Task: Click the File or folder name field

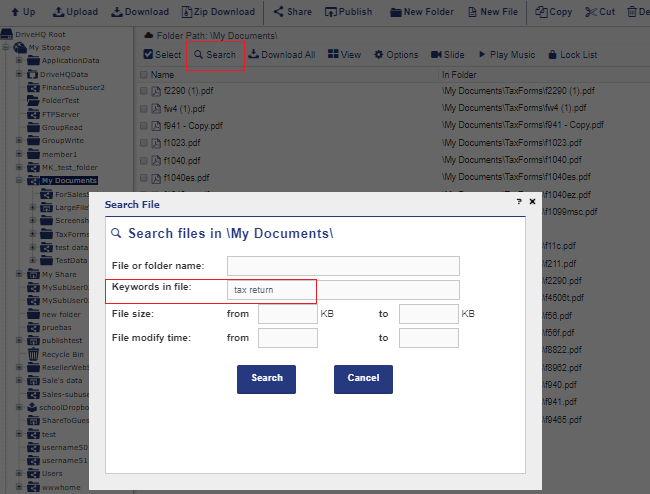Action: pos(343,266)
